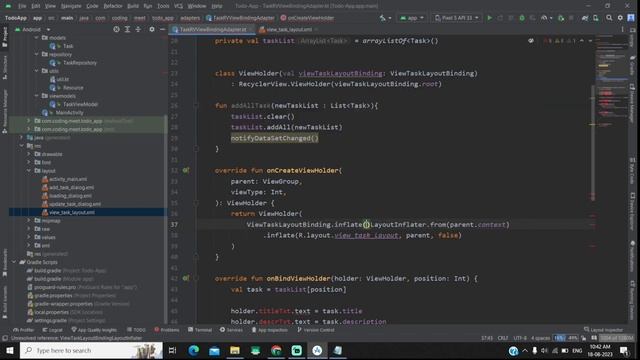Click the Debug app bug icon

522,18
